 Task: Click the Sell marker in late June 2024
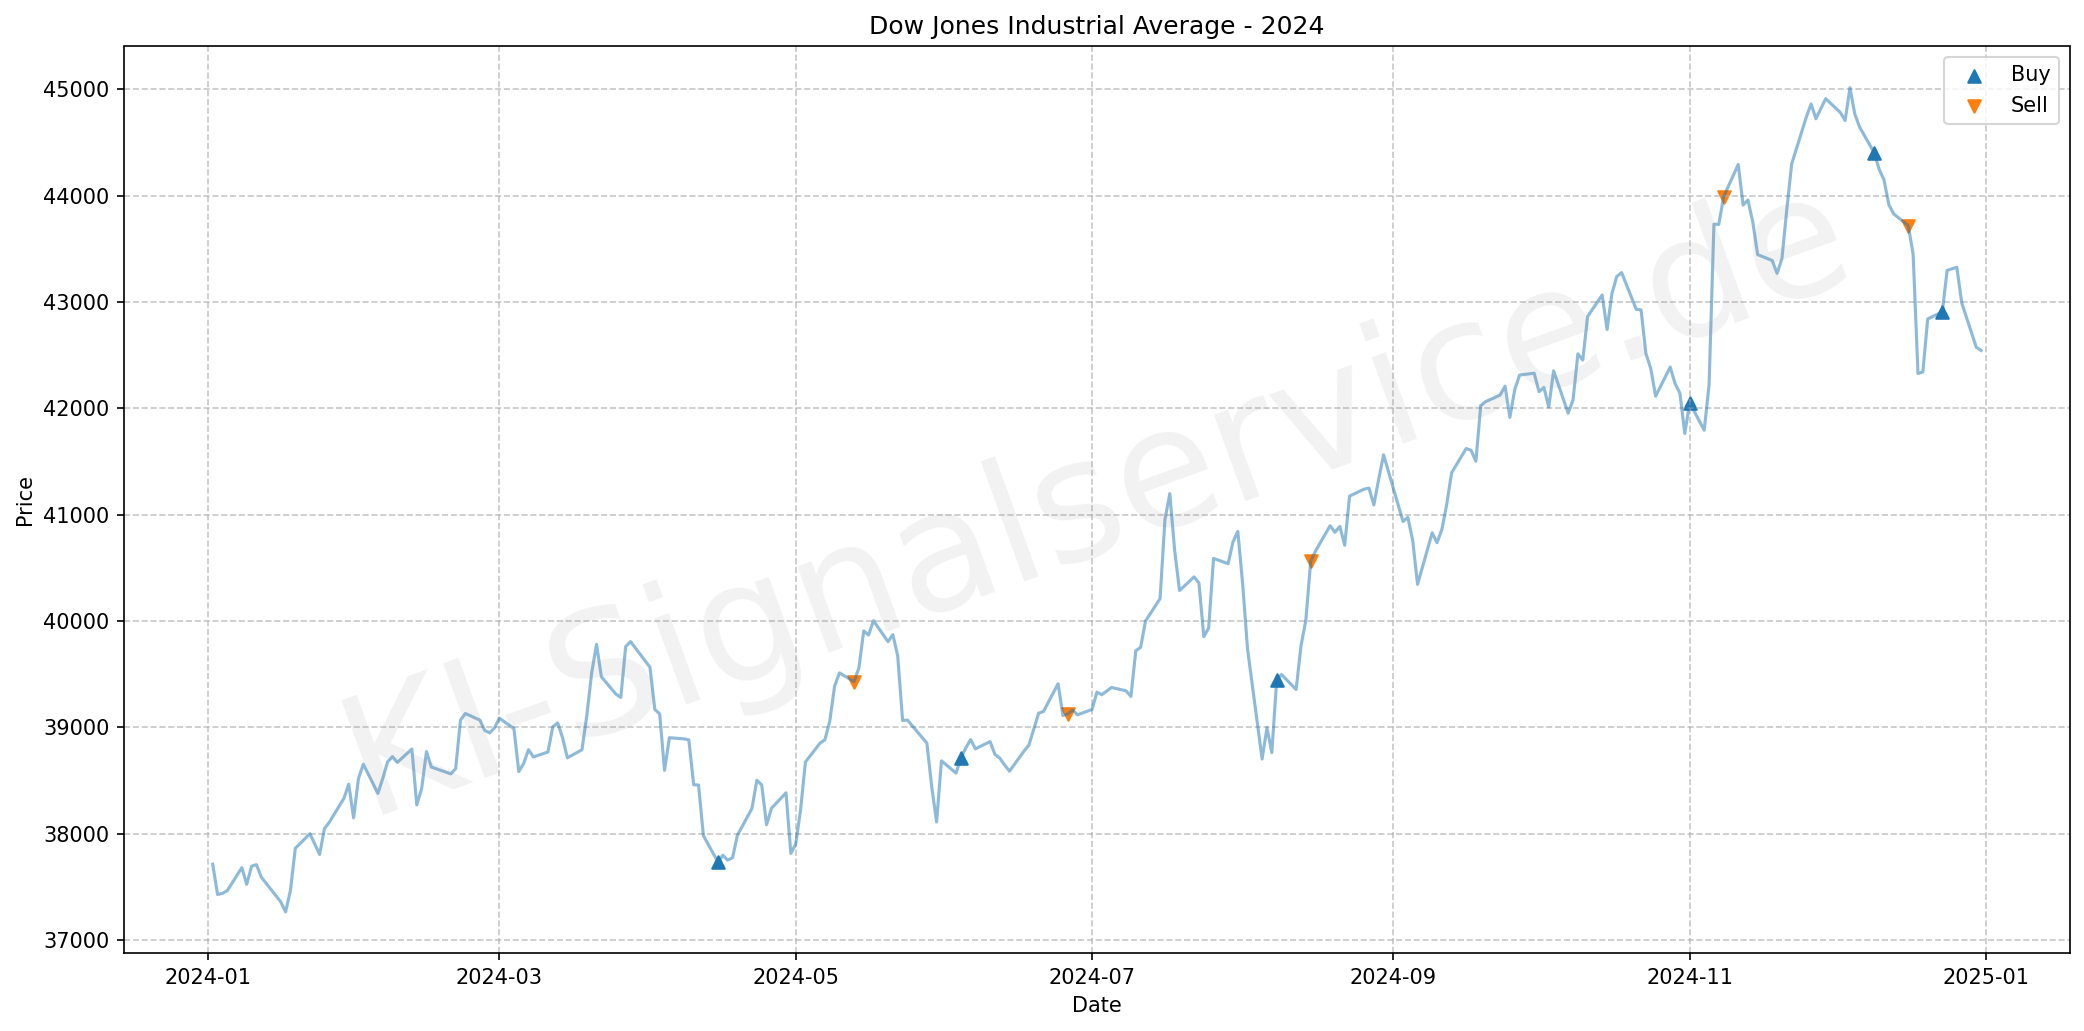pos(1068,714)
